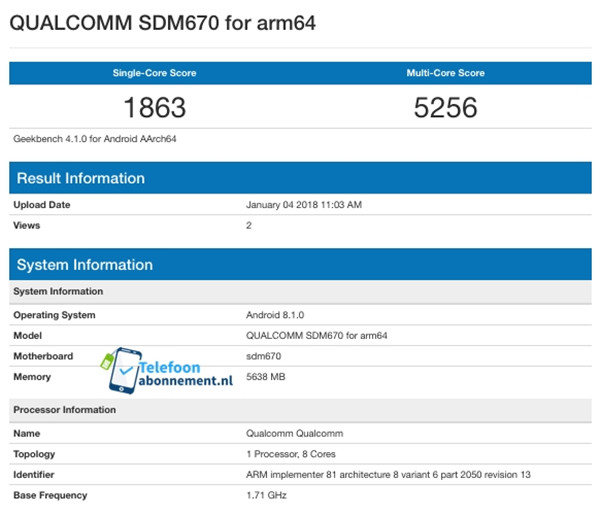The height and width of the screenshot is (515, 600).
Task: Click the single-core score value 1863
Action: (154, 106)
